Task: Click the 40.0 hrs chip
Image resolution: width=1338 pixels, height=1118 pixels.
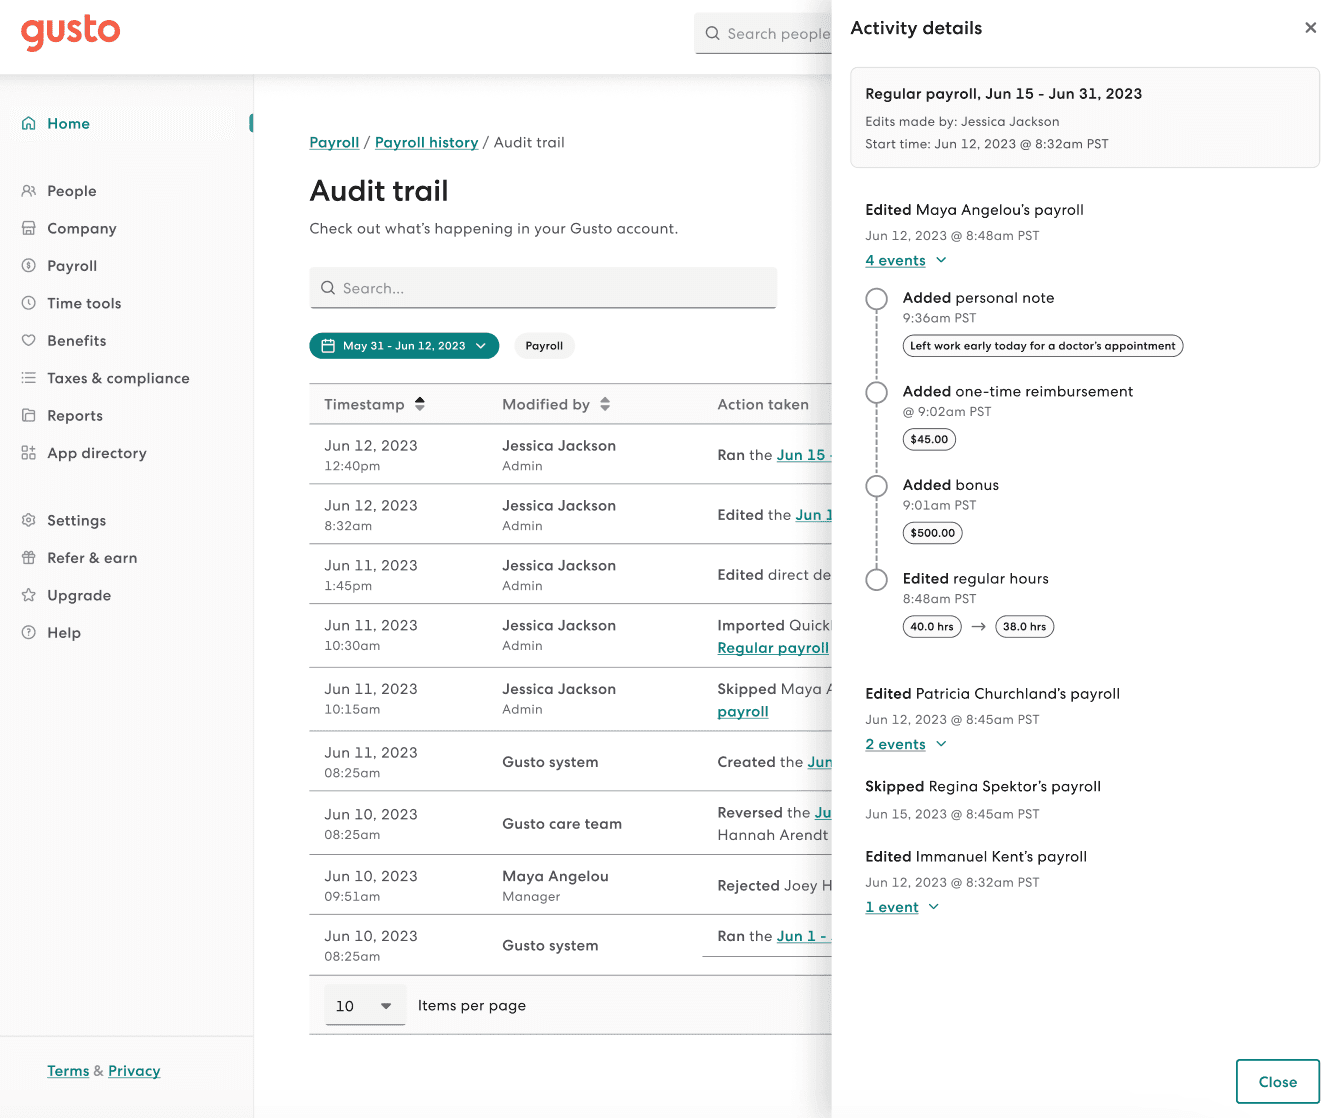Action: click(931, 627)
